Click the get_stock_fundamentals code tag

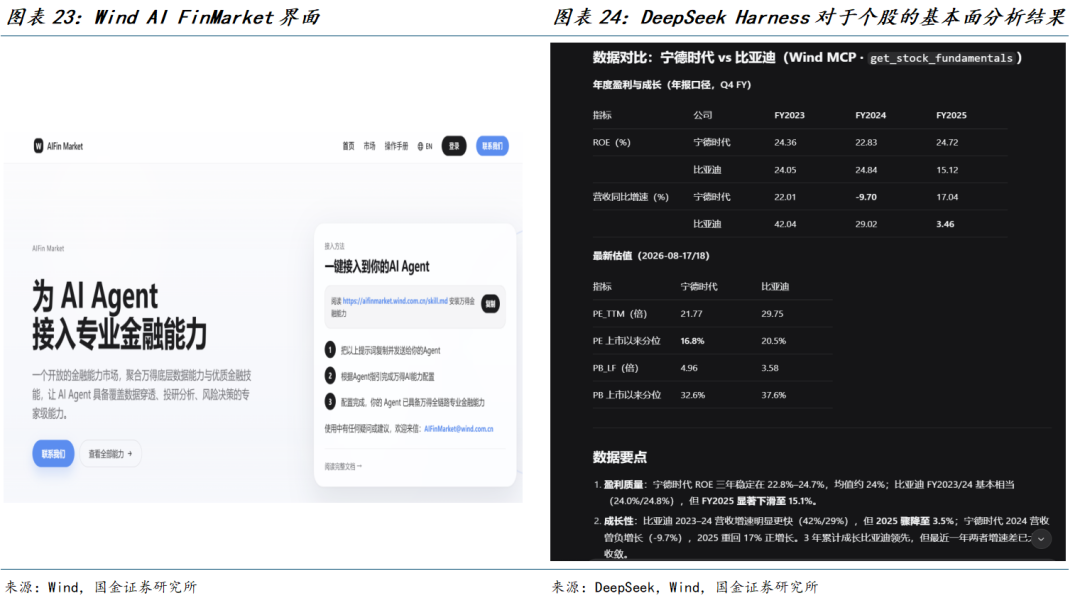(x=941, y=59)
